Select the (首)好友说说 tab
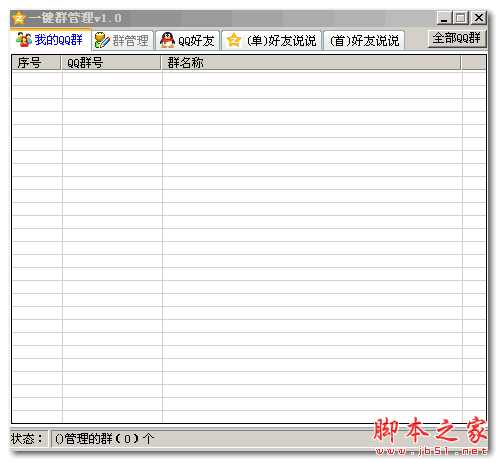This screenshot has width=499, height=462. (364, 41)
